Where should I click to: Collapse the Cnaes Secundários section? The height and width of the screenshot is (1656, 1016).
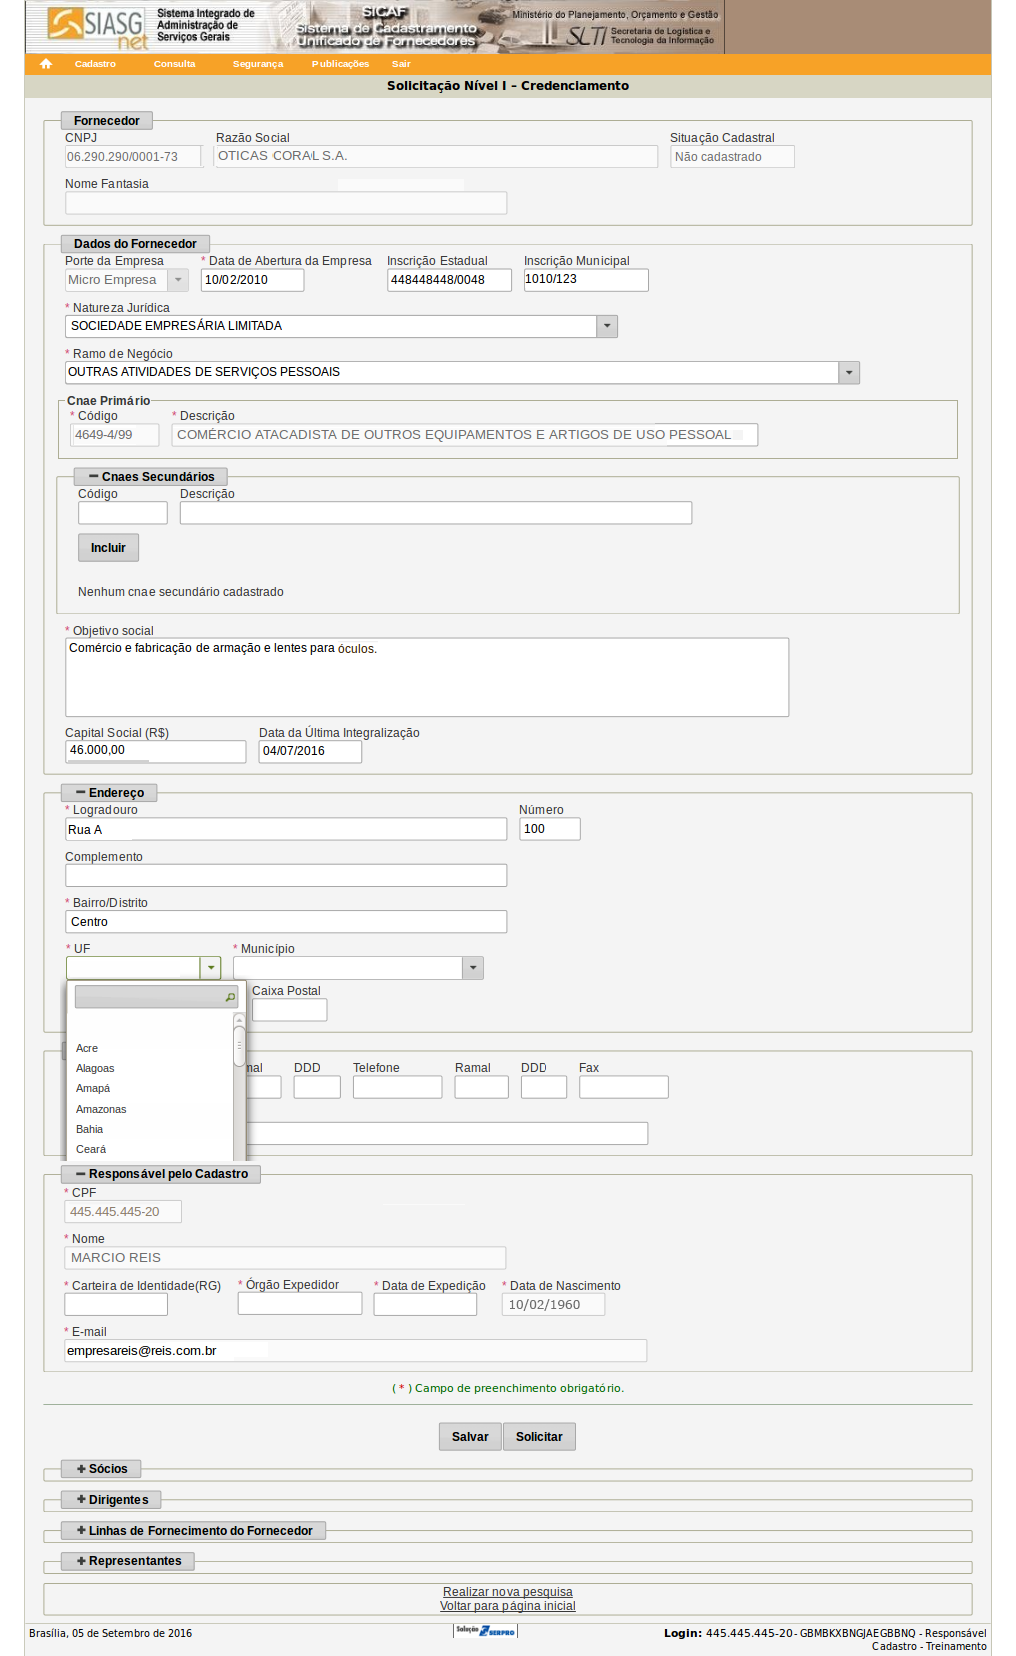tap(151, 477)
